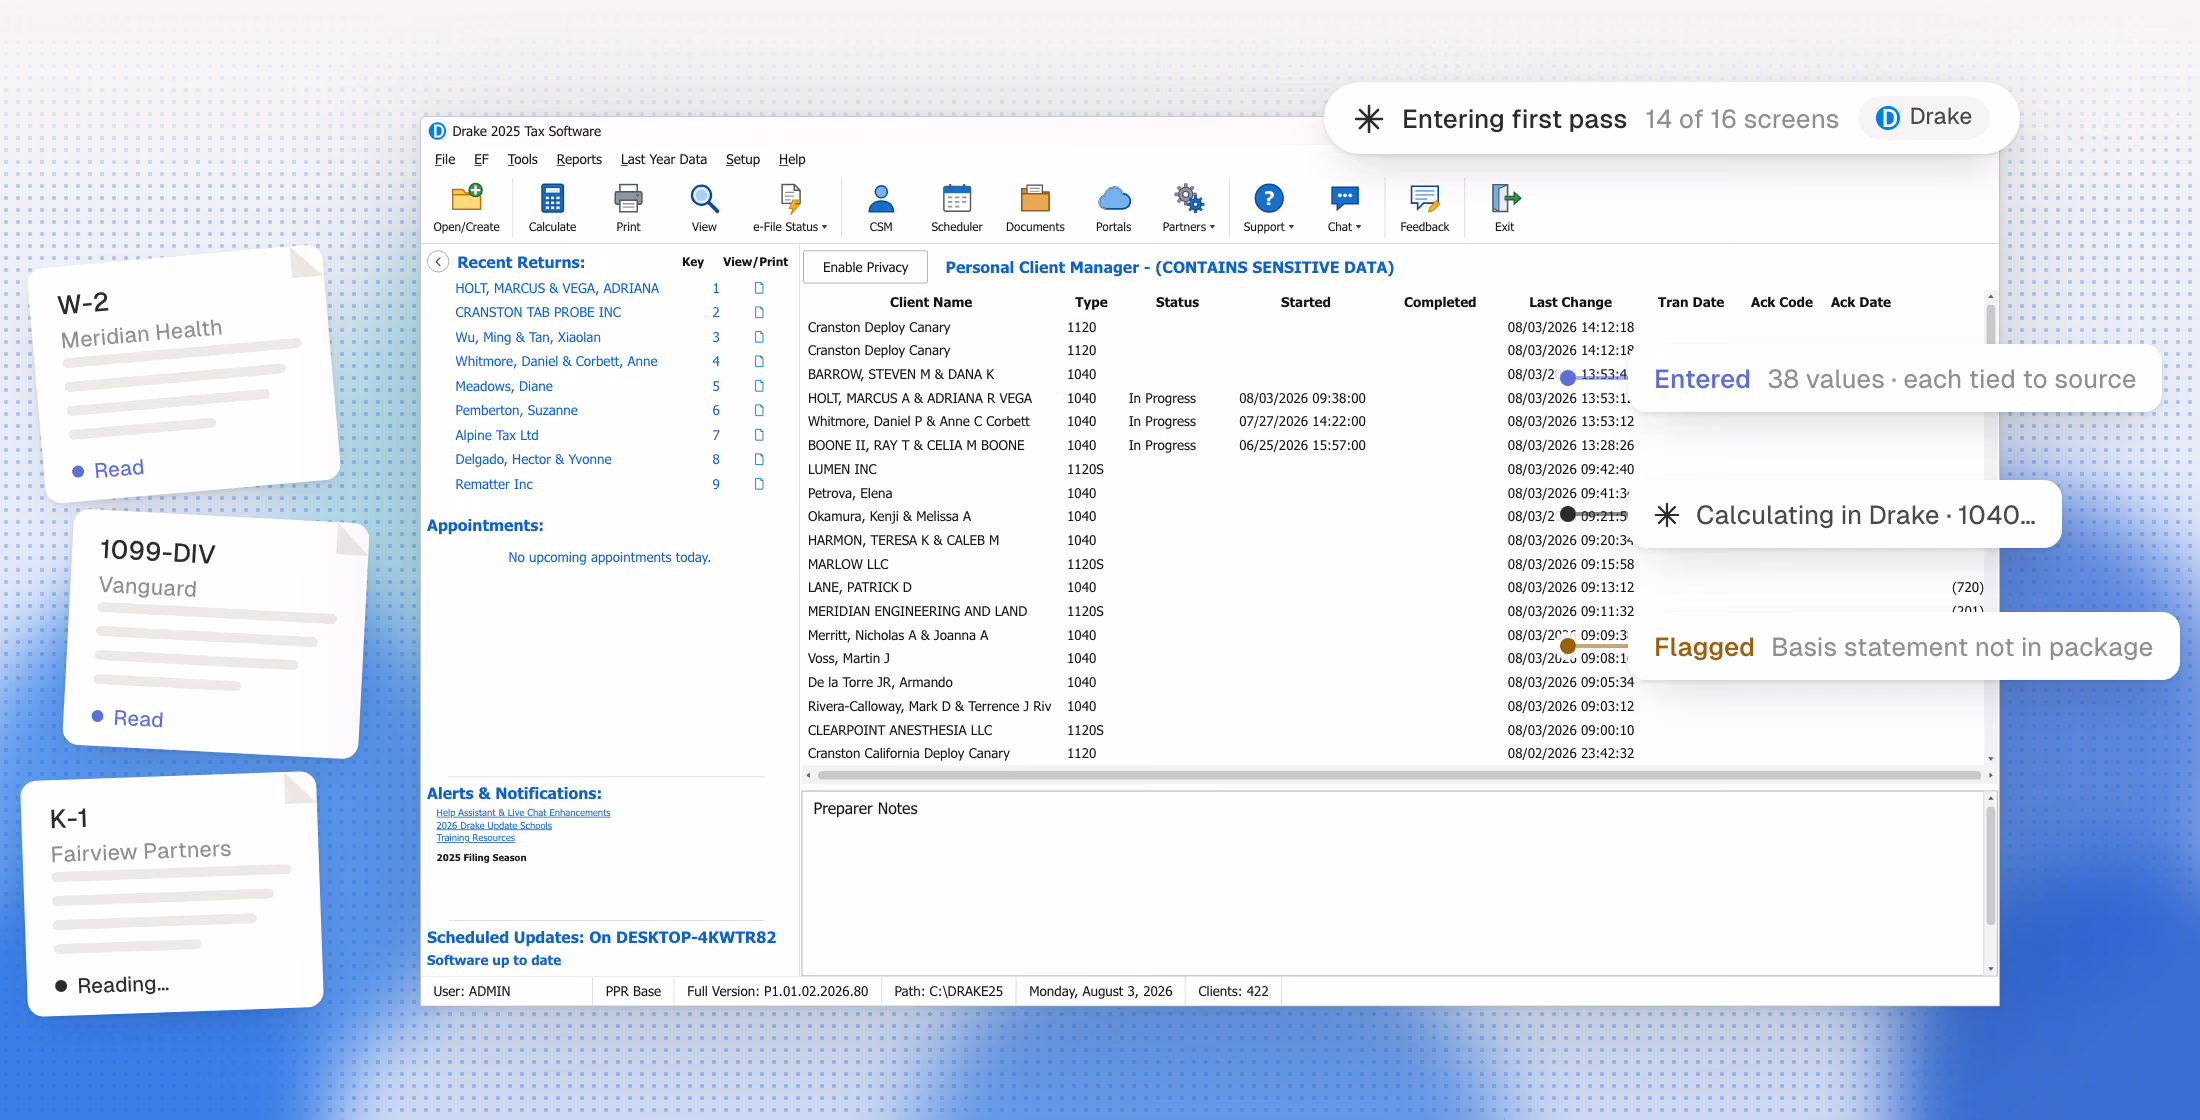Open recent return Pemberton, Suzanne
The width and height of the screenshot is (2200, 1120).
[x=516, y=410]
